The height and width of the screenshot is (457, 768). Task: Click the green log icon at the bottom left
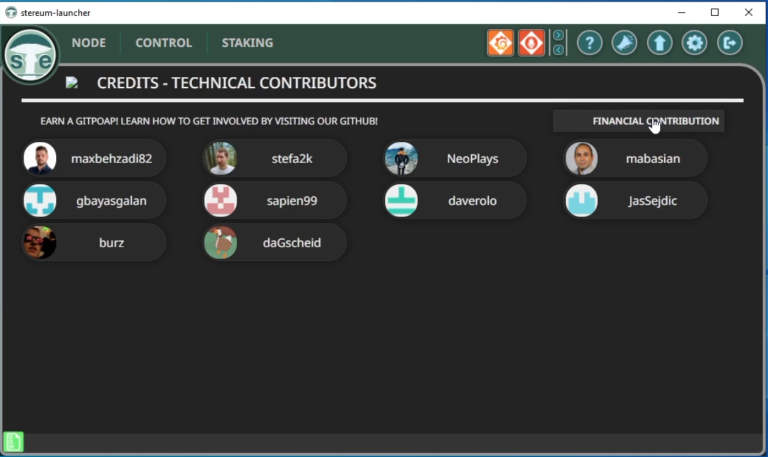tap(13, 442)
